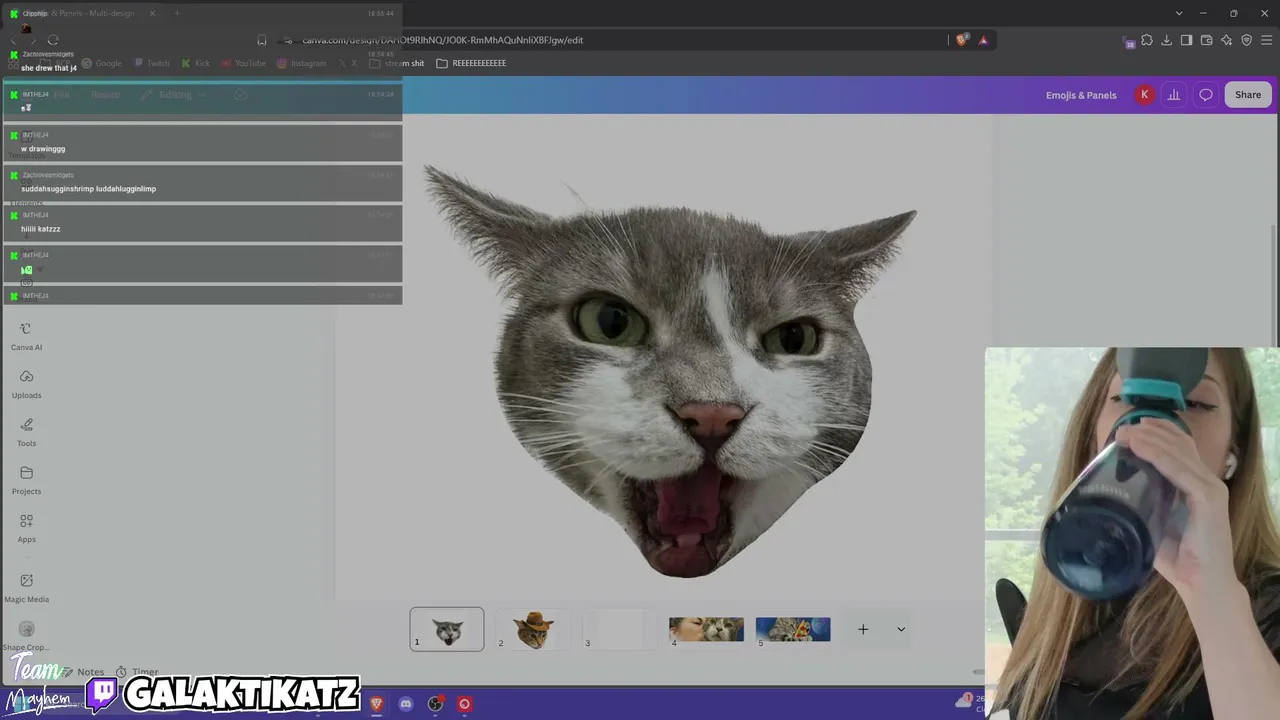The height and width of the screenshot is (720, 1280).
Task: Open the Brave VPN shield icon
Action: coord(1246,40)
